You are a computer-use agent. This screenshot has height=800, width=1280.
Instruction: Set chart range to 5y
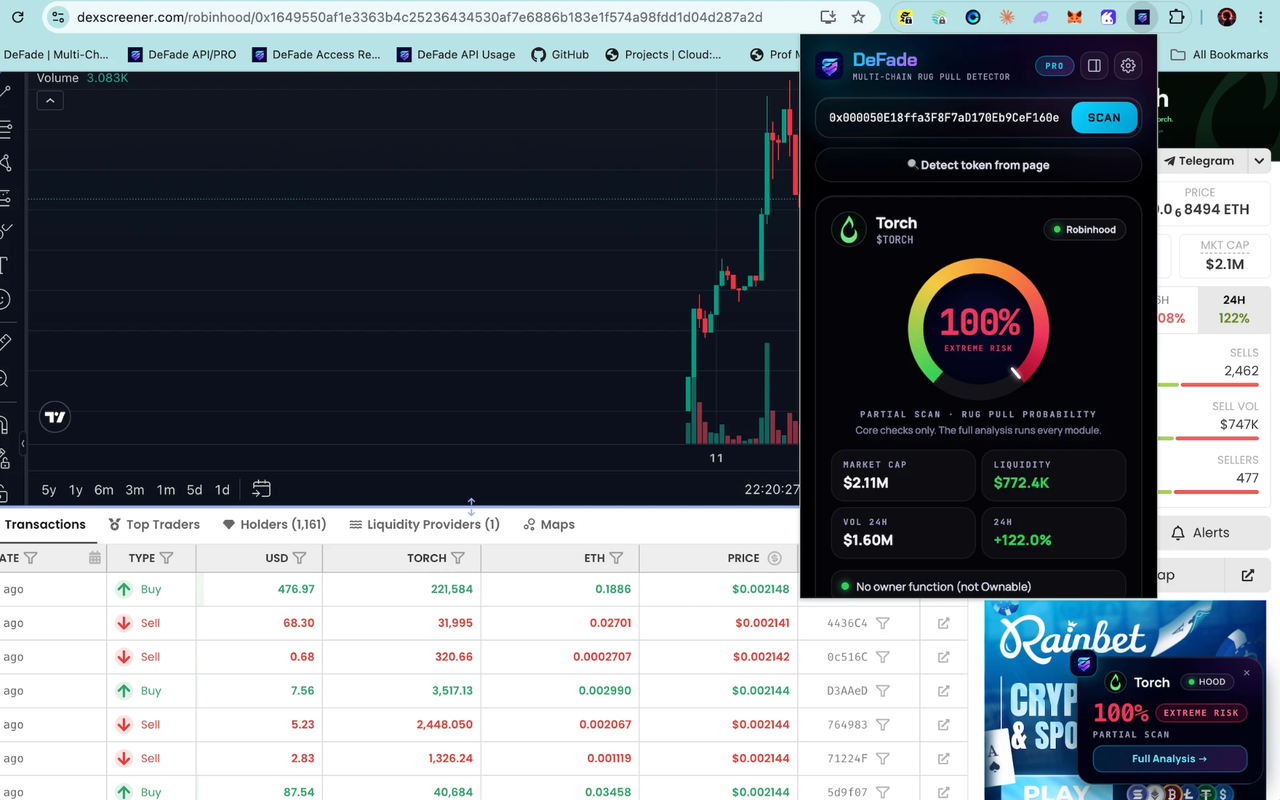(x=48, y=490)
